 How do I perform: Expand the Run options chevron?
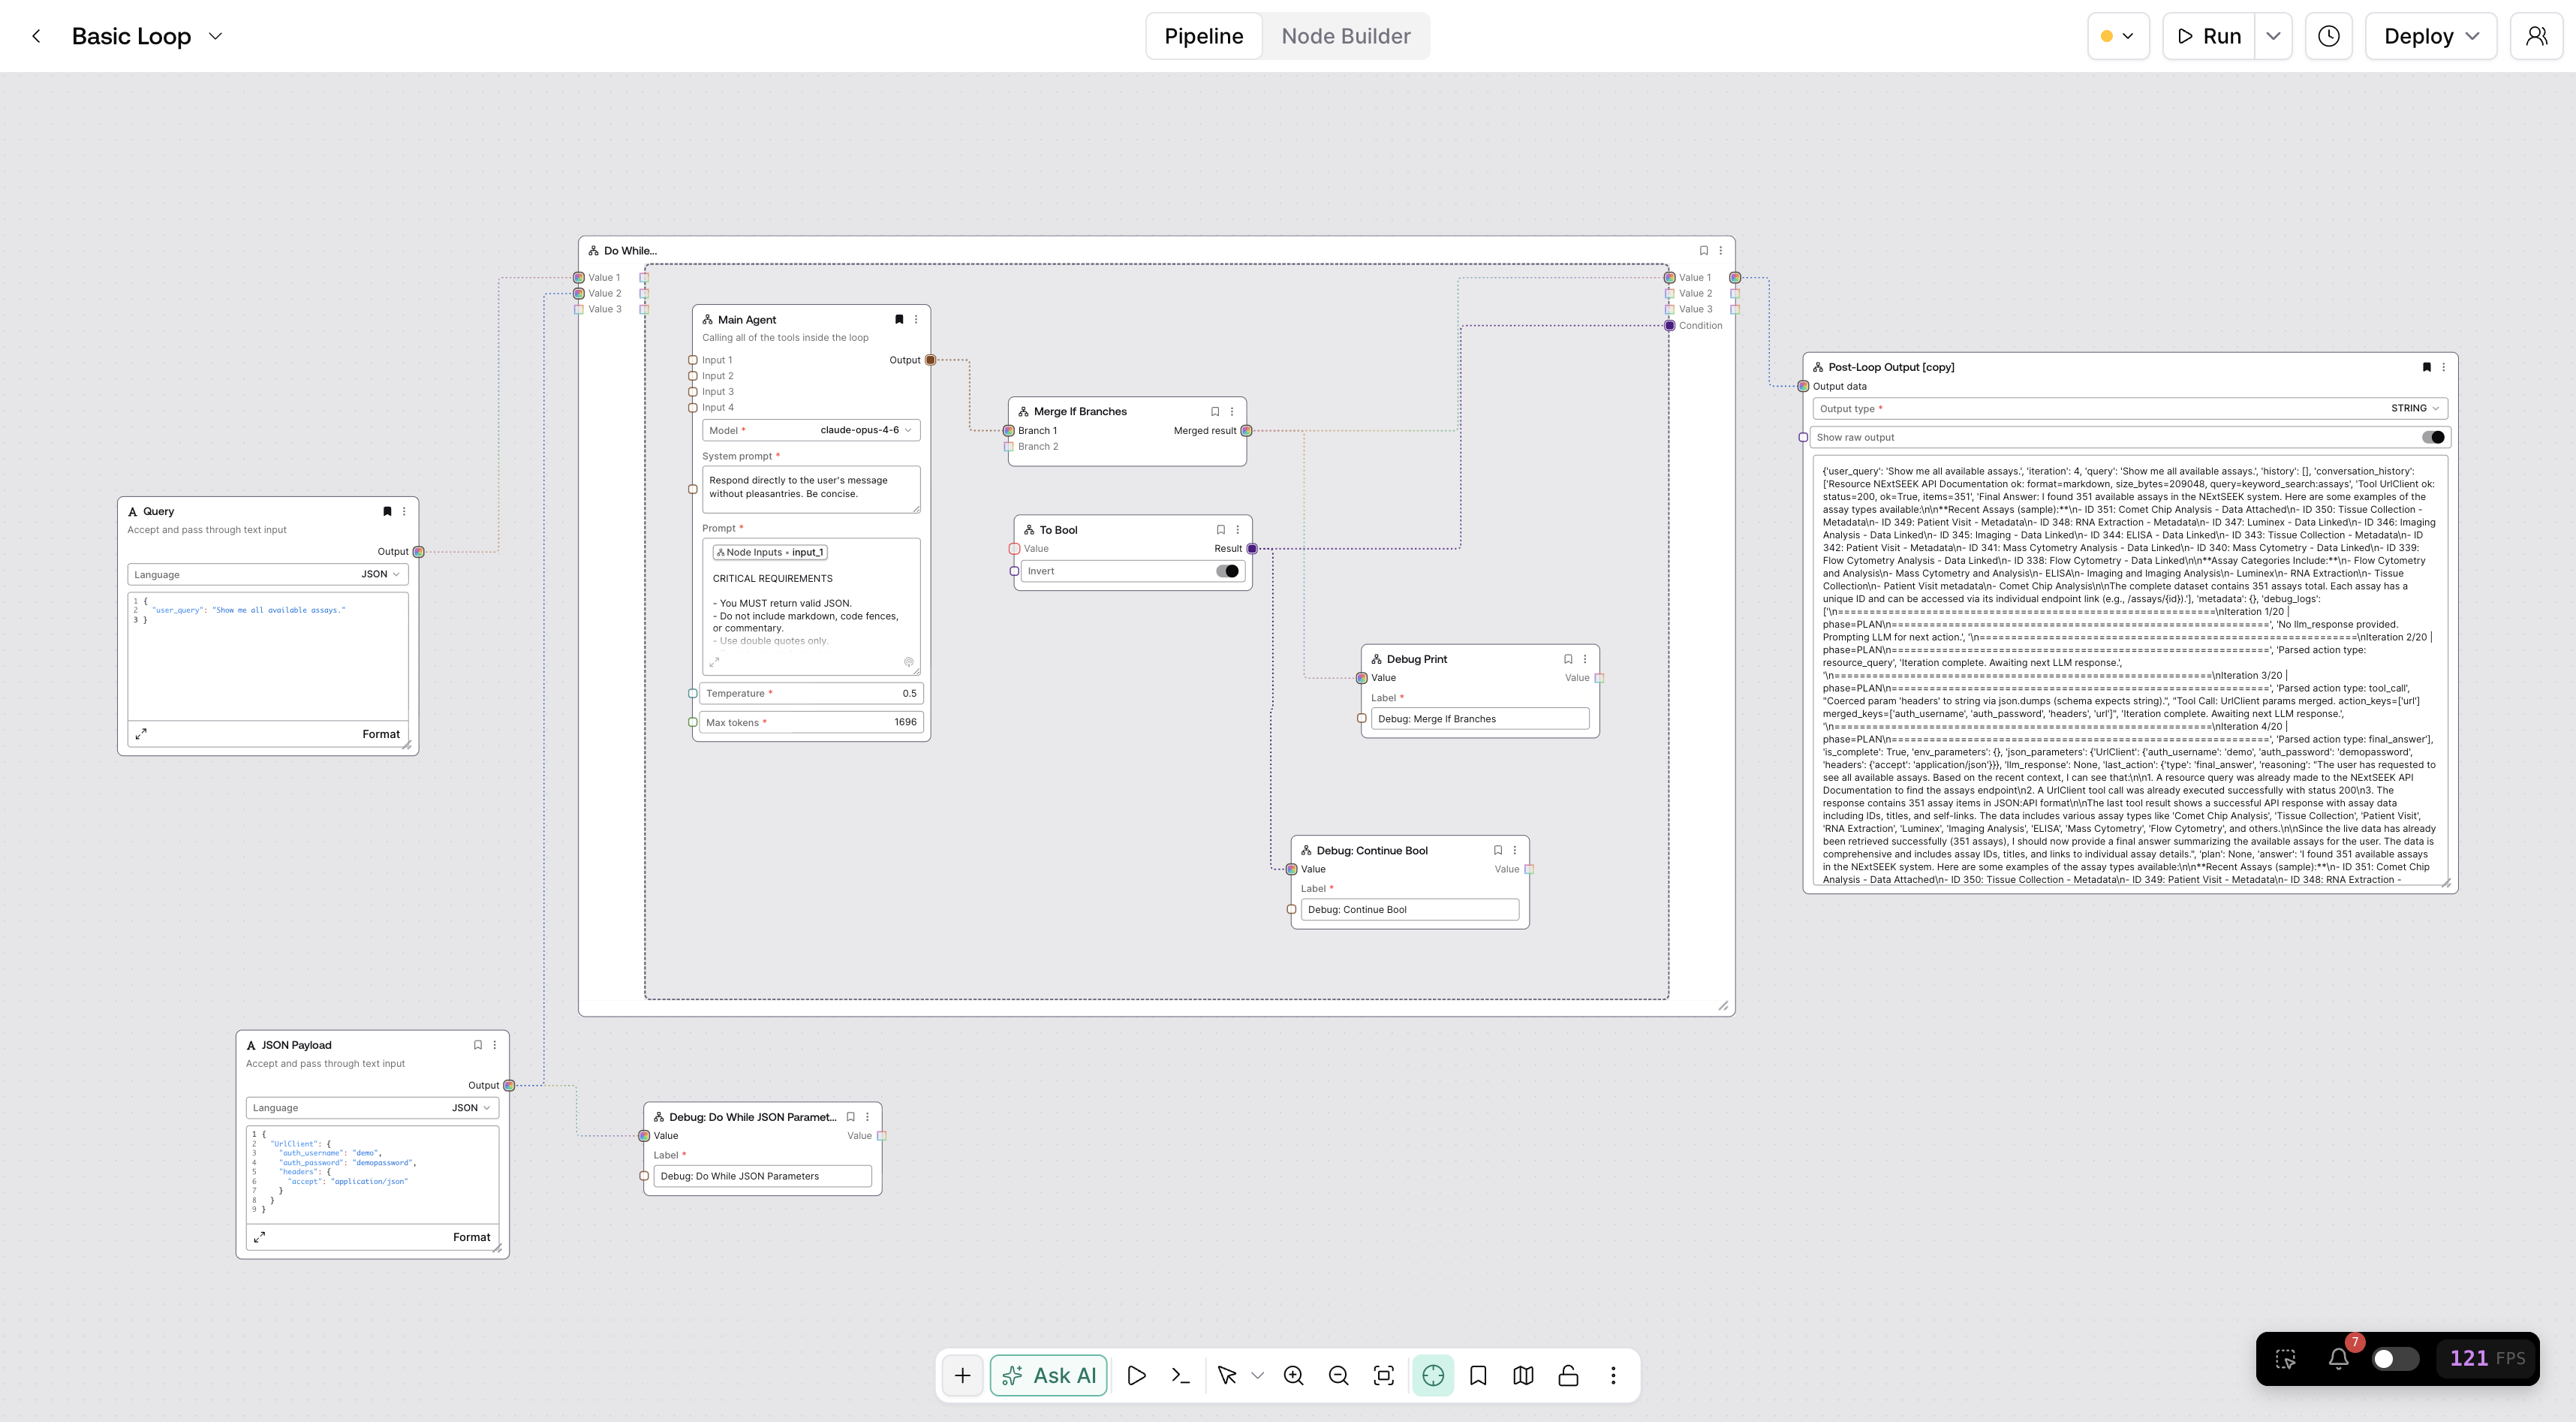click(x=2273, y=36)
